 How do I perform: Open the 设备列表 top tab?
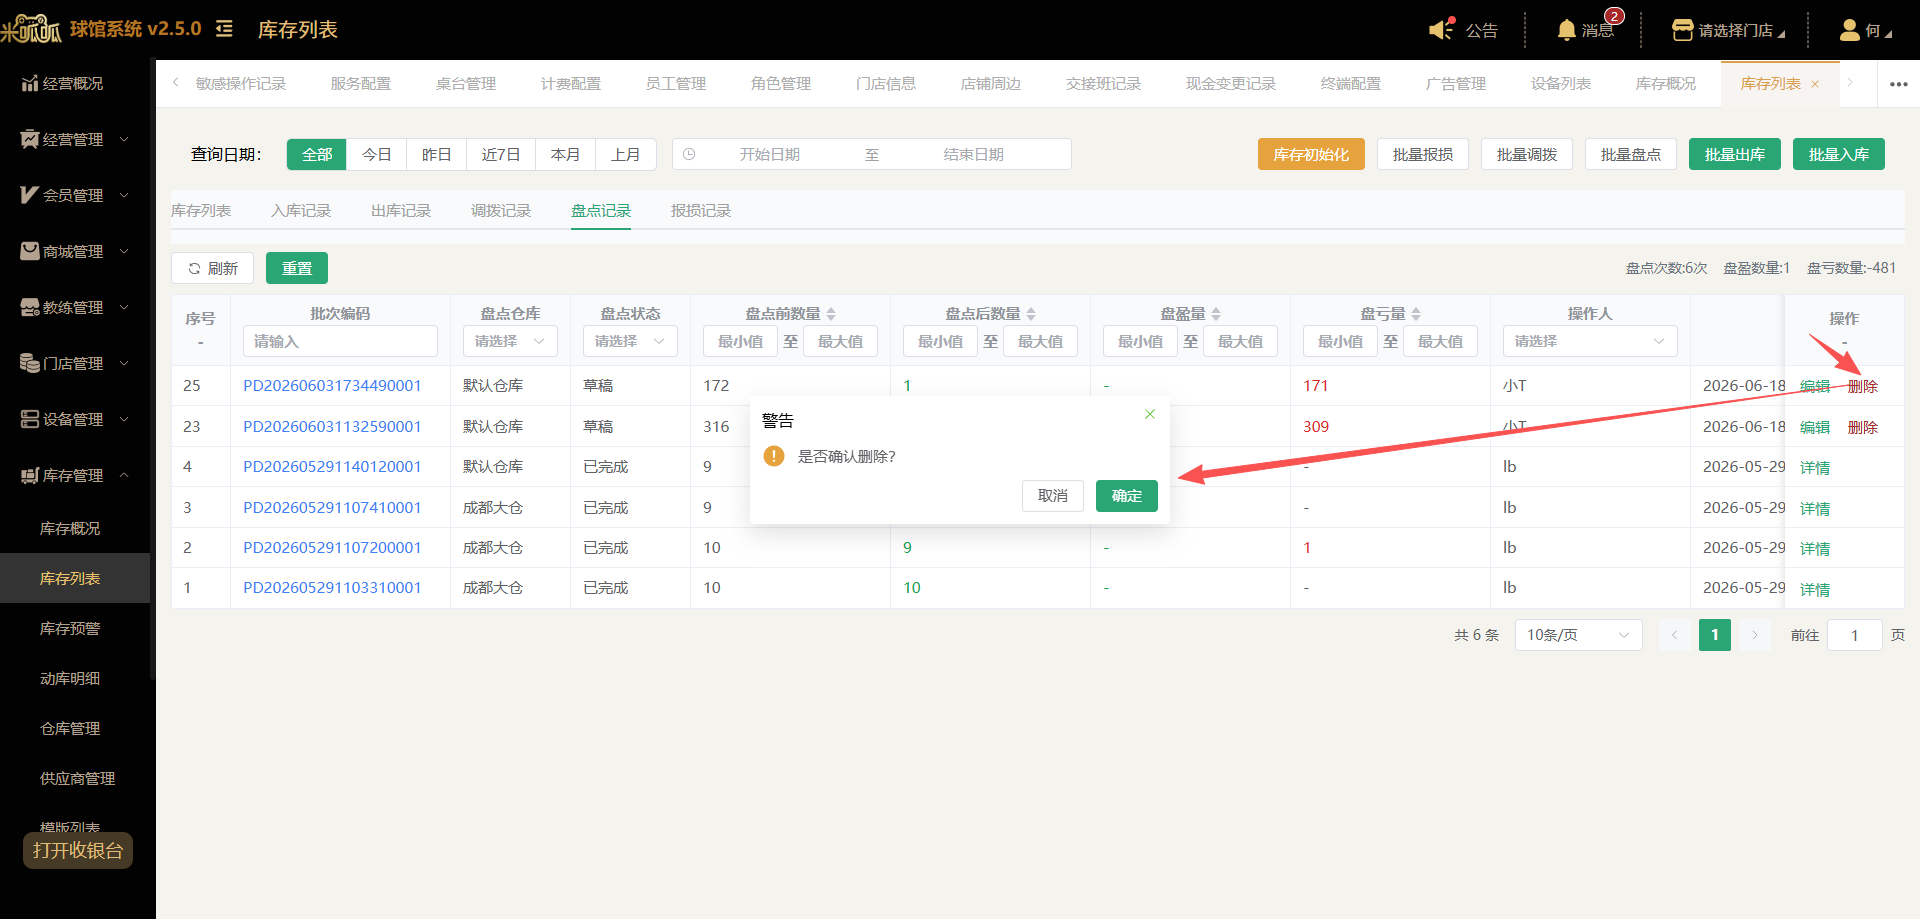pyautogui.click(x=1561, y=84)
